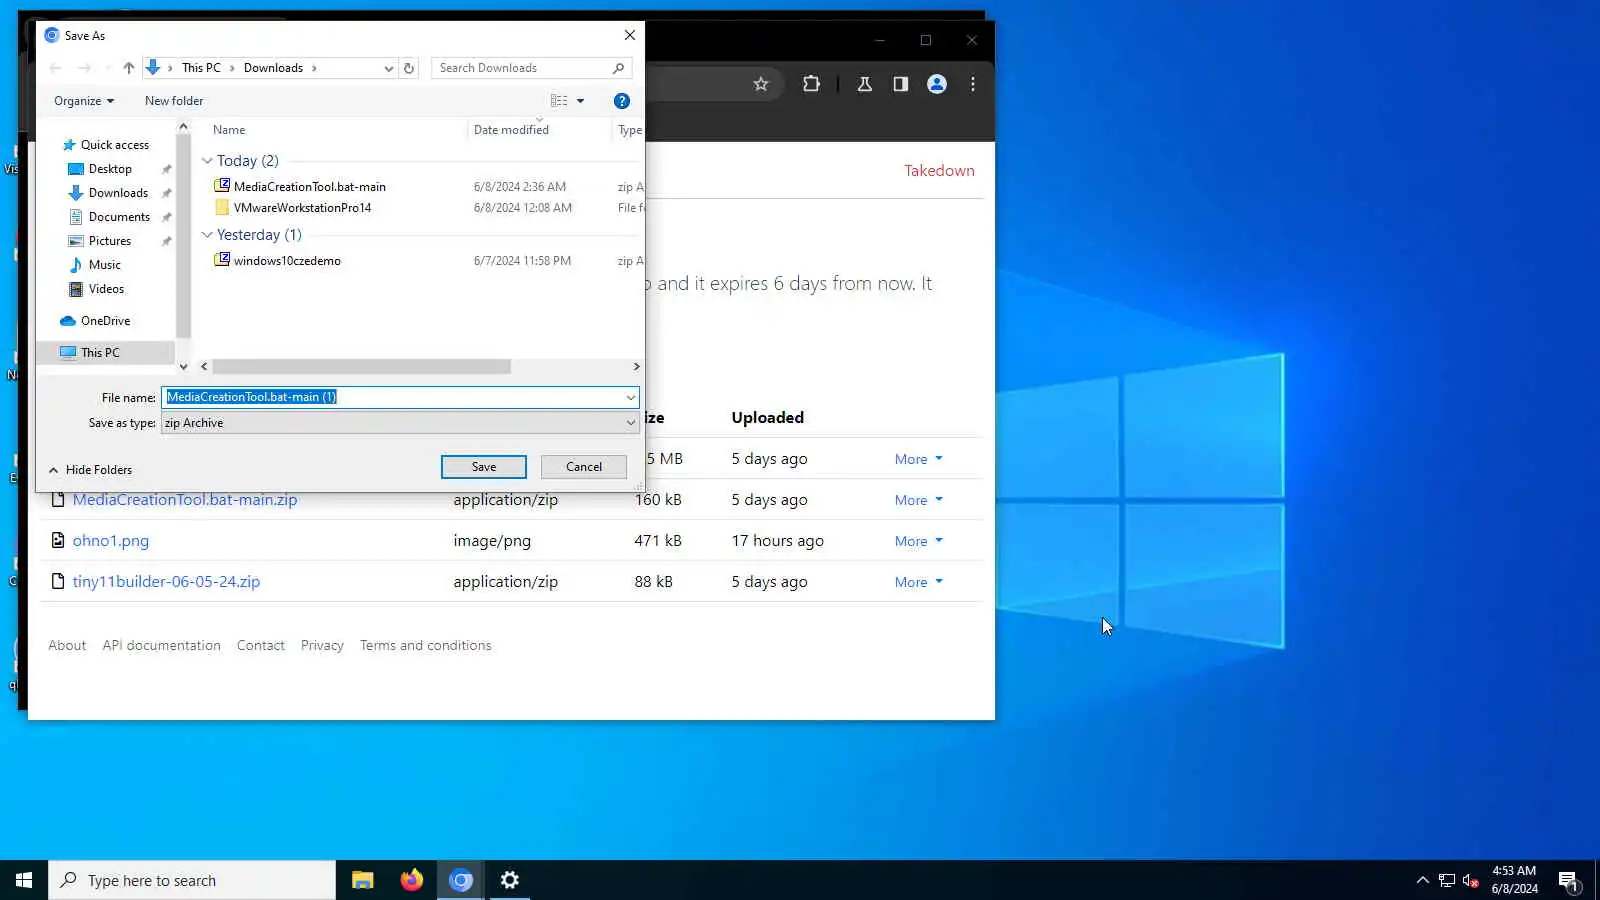The width and height of the screenshot is (1600, 900).
Task: Switch to Chrome on the taskbar
Action: tap(460, 880)
